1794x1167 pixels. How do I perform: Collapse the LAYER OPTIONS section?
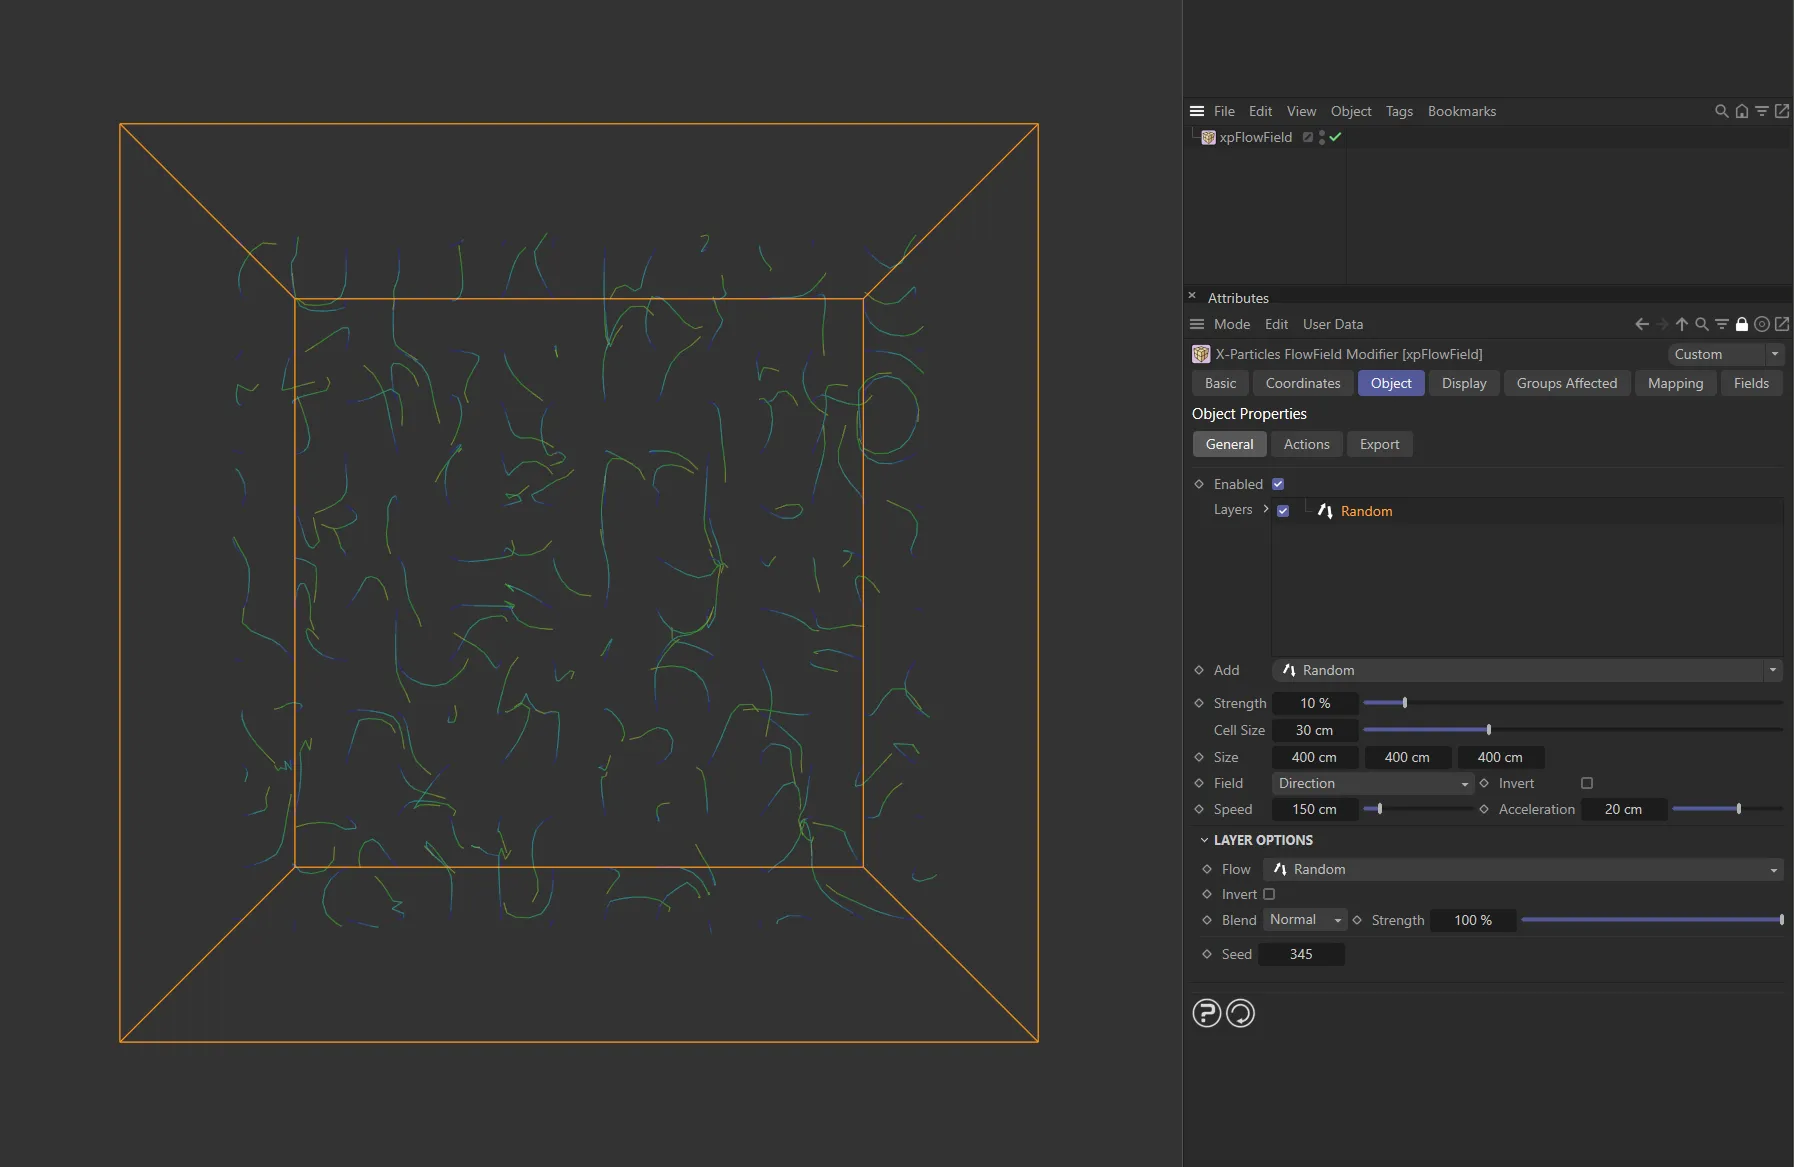1204,840
